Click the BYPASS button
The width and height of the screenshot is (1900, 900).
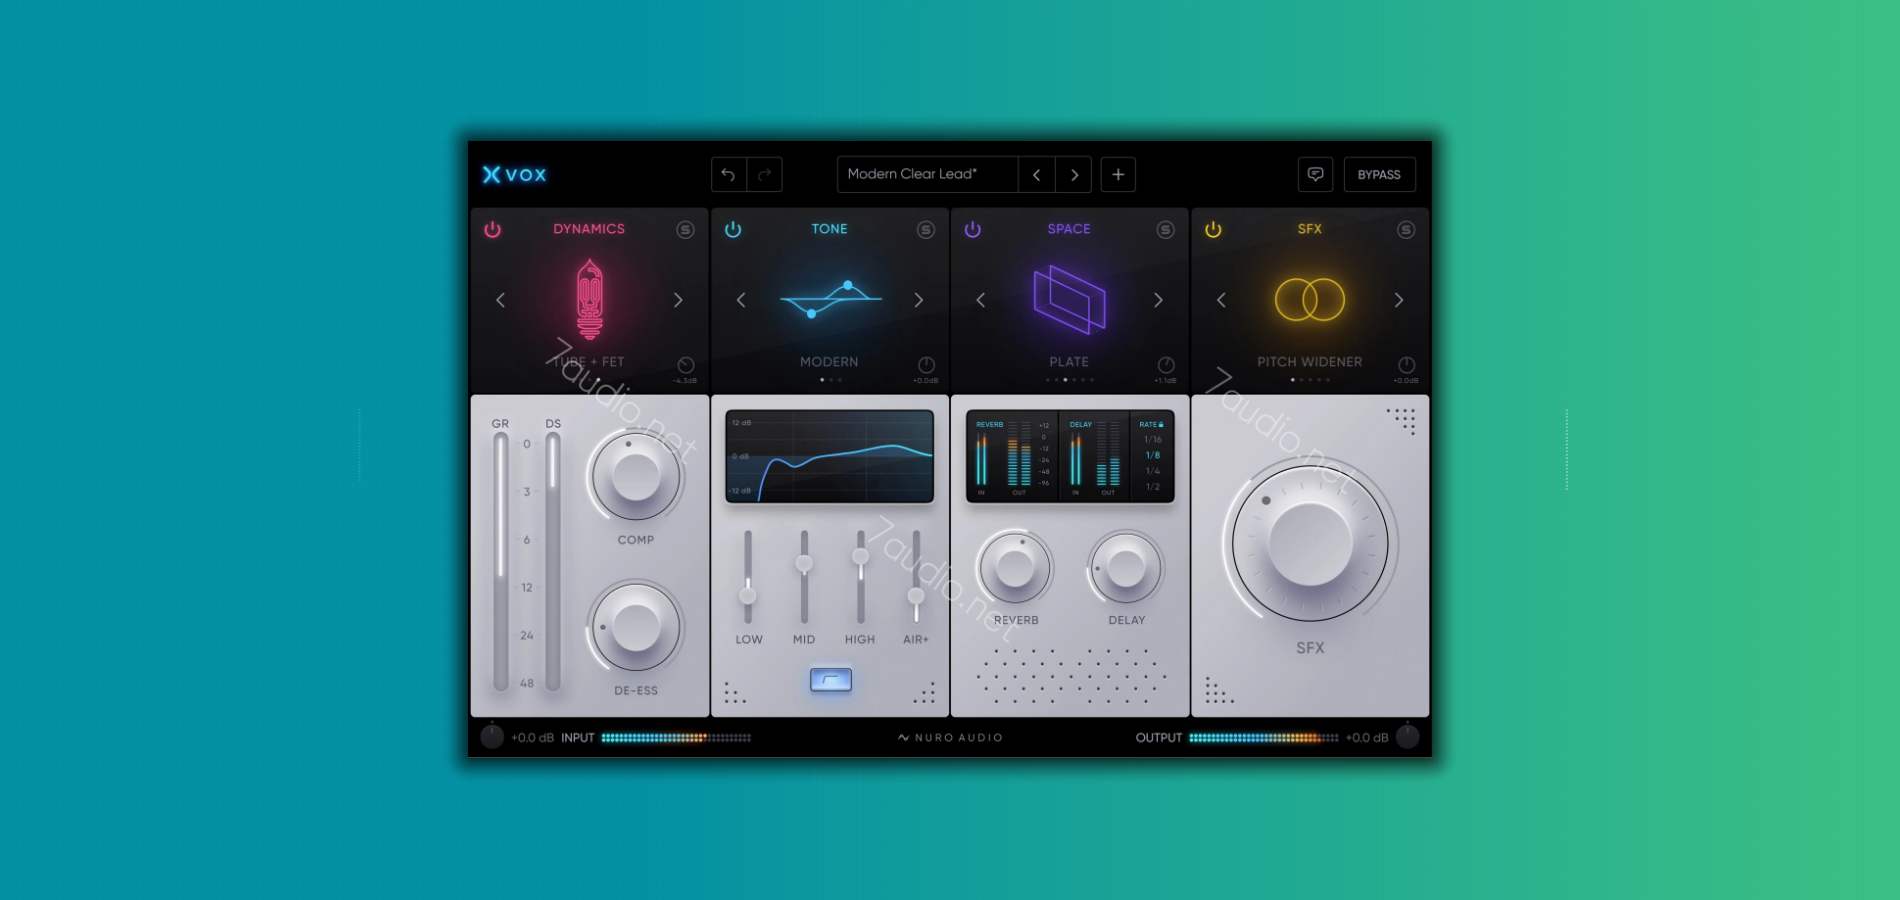click(x=1379, y=174)
